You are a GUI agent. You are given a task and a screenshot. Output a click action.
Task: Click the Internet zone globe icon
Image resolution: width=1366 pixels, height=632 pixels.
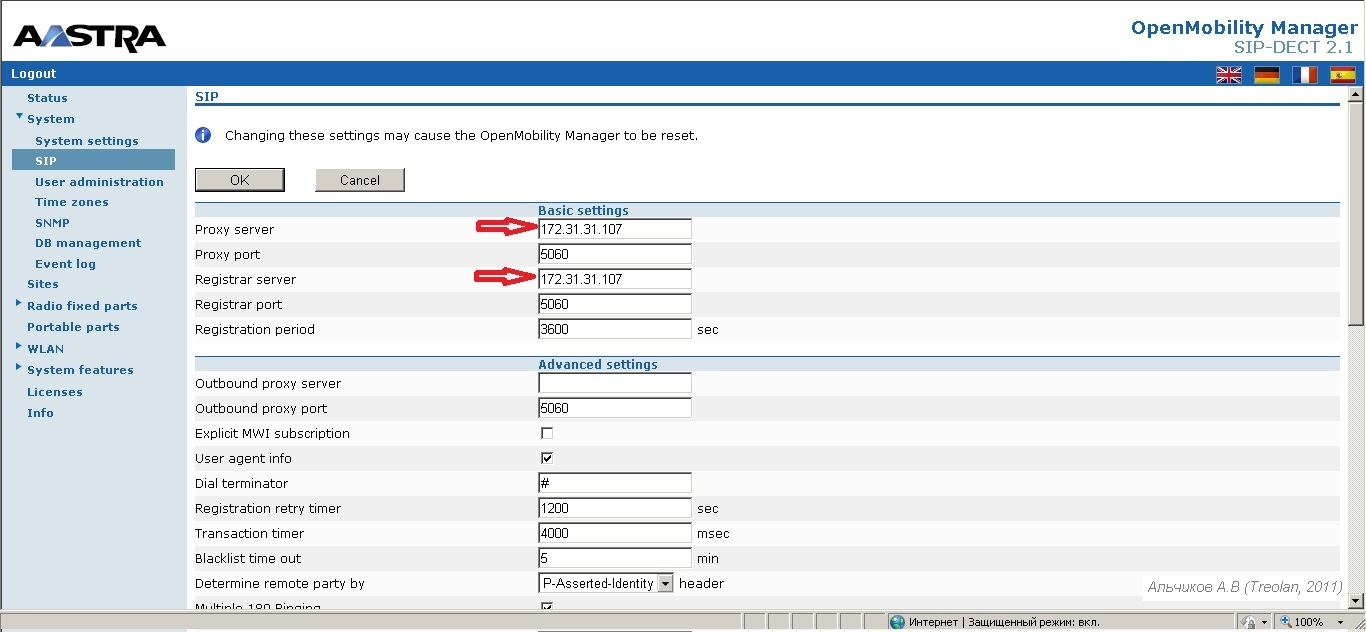[x=896, y=620]
